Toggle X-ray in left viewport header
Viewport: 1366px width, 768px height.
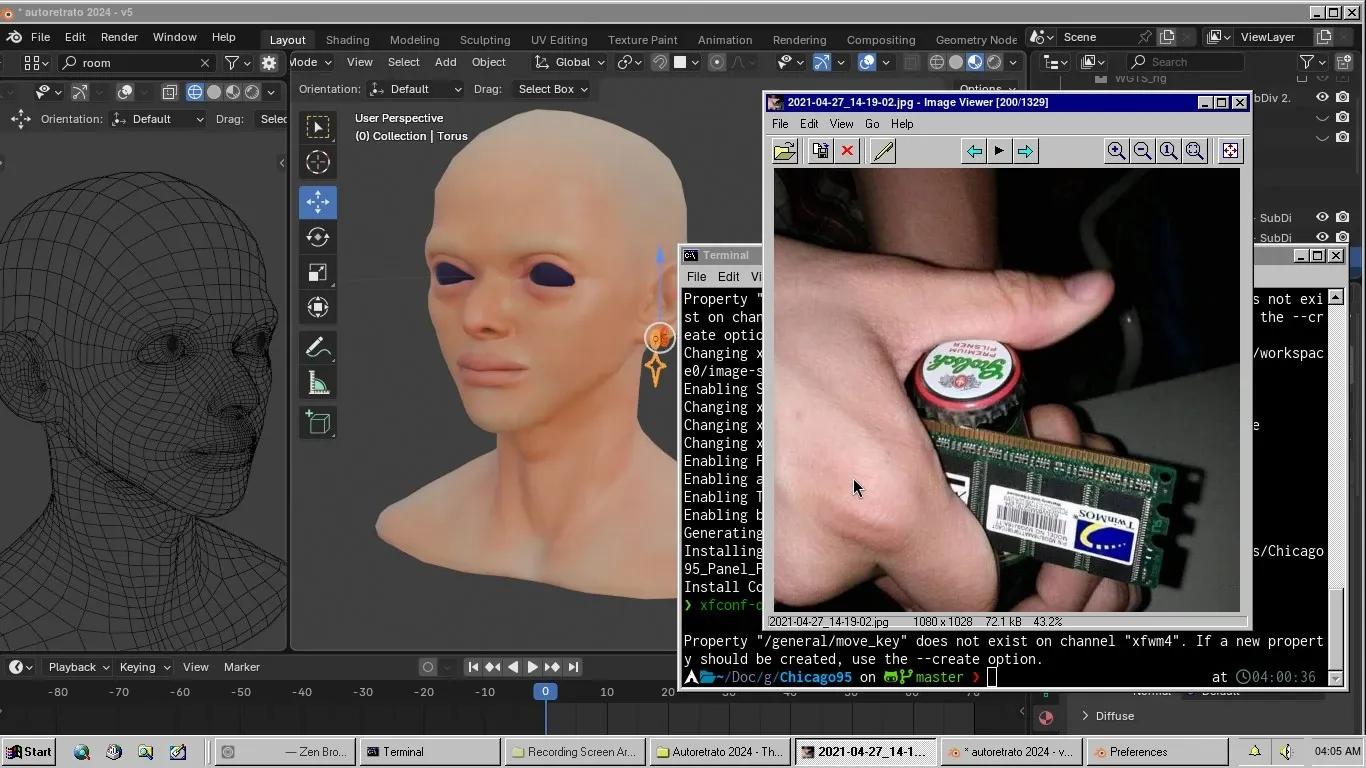pyautogui.click(x=169, y=92)
